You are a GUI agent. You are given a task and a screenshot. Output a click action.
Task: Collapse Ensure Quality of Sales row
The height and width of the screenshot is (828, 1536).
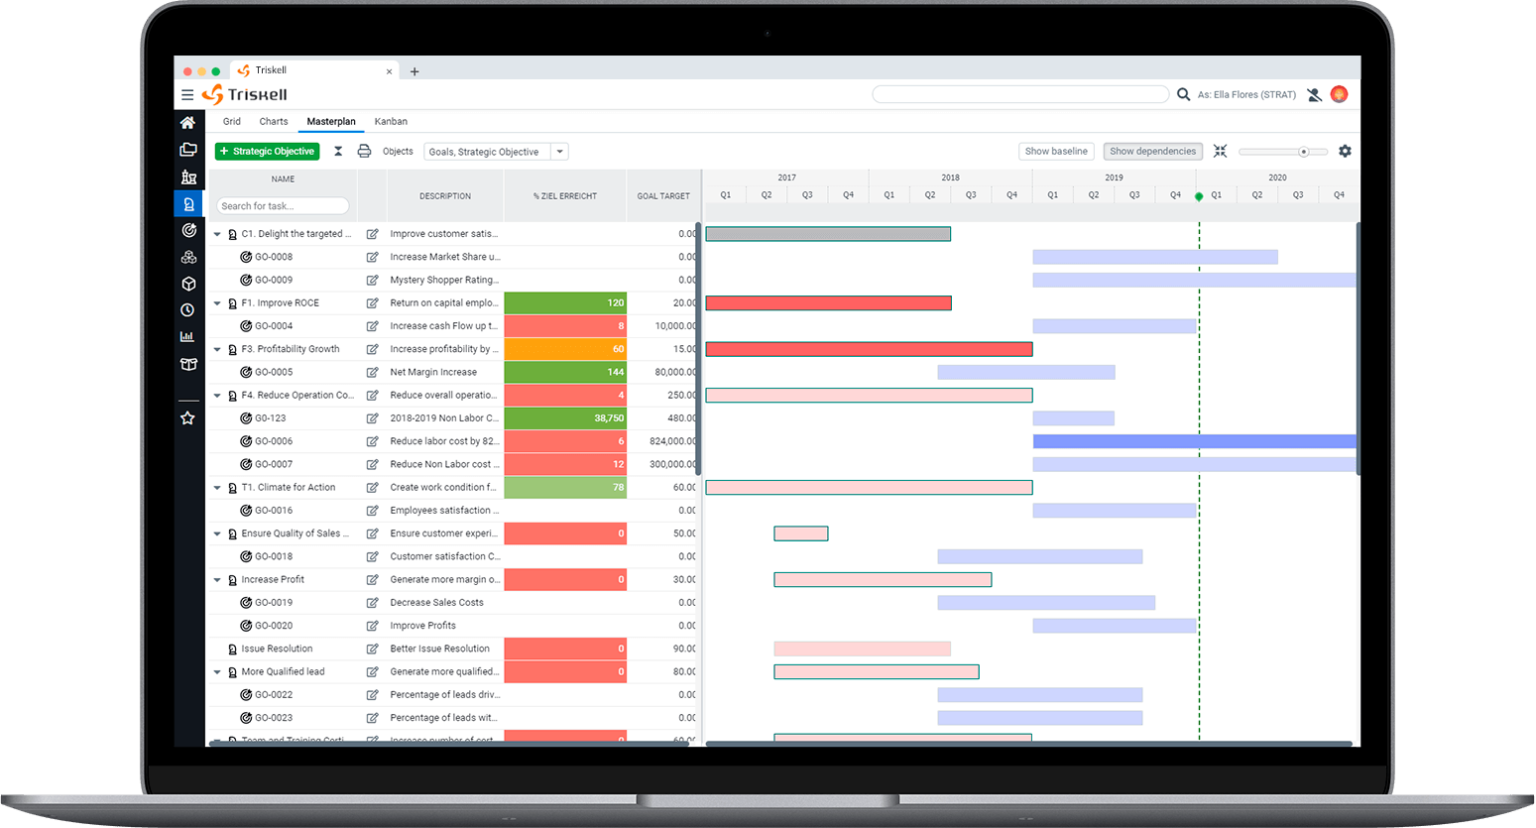(217, 534)
